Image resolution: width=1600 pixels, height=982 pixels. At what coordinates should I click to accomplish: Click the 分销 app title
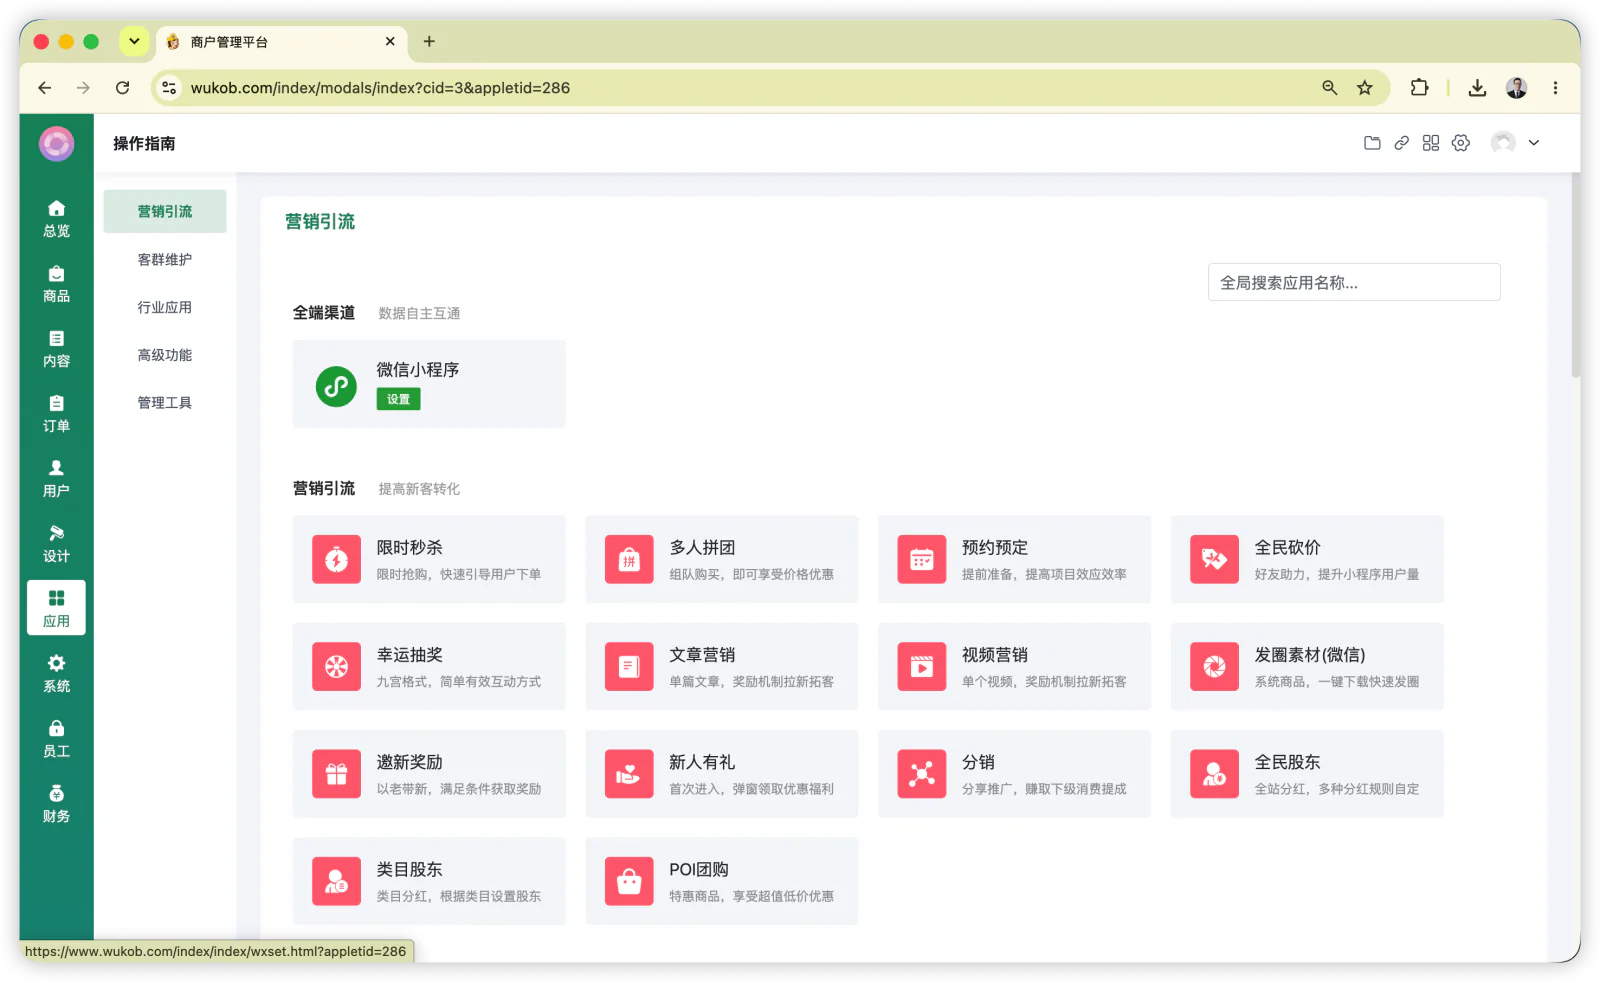pos(978,762)
